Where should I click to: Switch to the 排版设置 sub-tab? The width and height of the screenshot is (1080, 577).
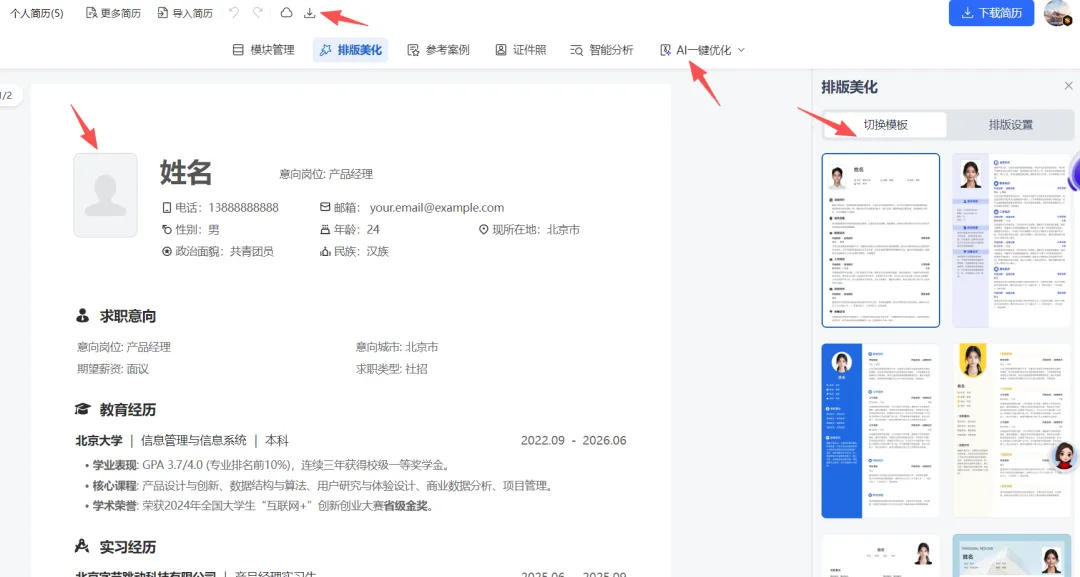[x=1010, y=125]
